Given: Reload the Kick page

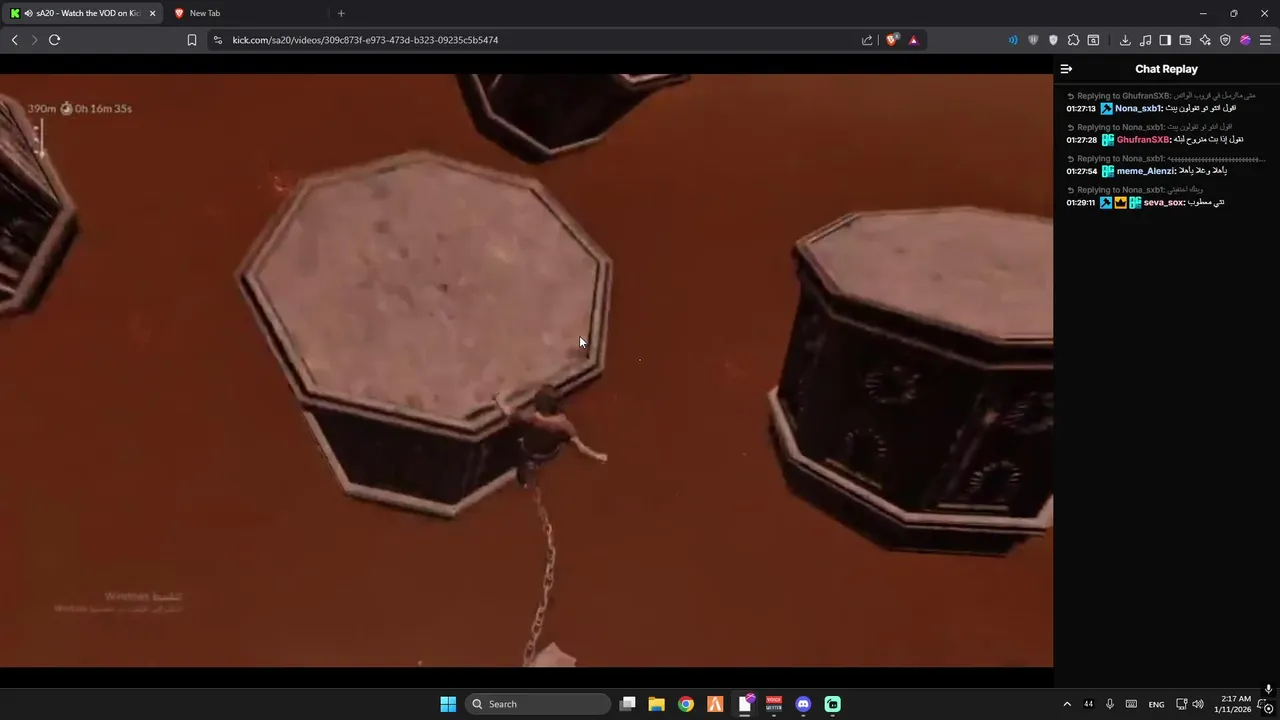Looking at the screenshot, I should (54, 40).
